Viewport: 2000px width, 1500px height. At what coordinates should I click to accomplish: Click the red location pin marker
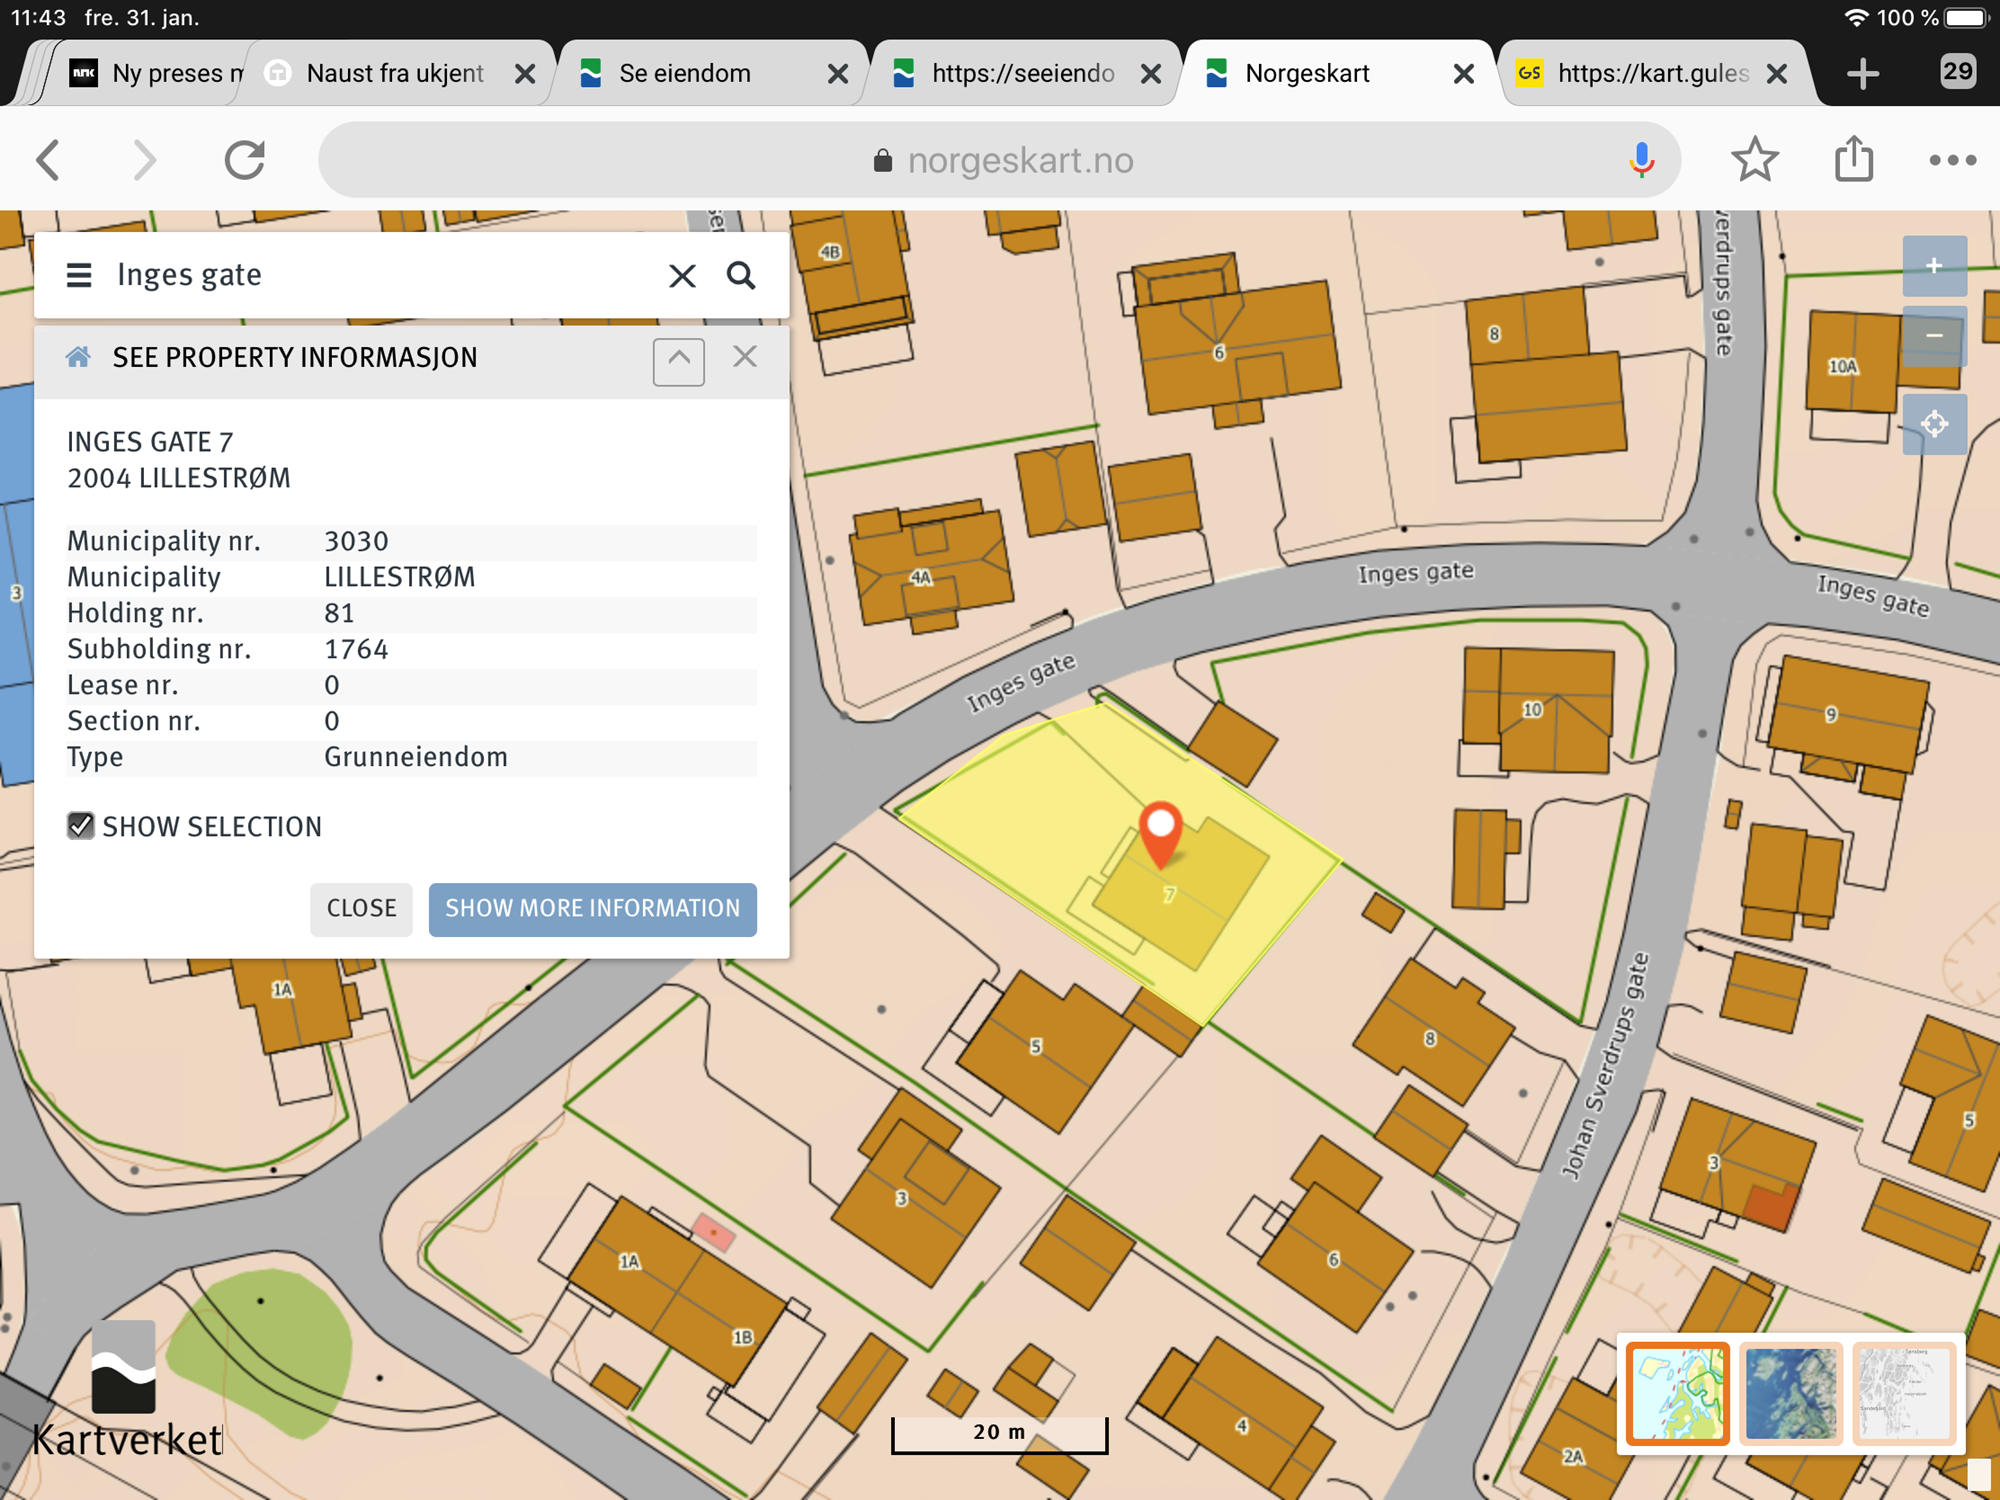(x=1157, y=834)
